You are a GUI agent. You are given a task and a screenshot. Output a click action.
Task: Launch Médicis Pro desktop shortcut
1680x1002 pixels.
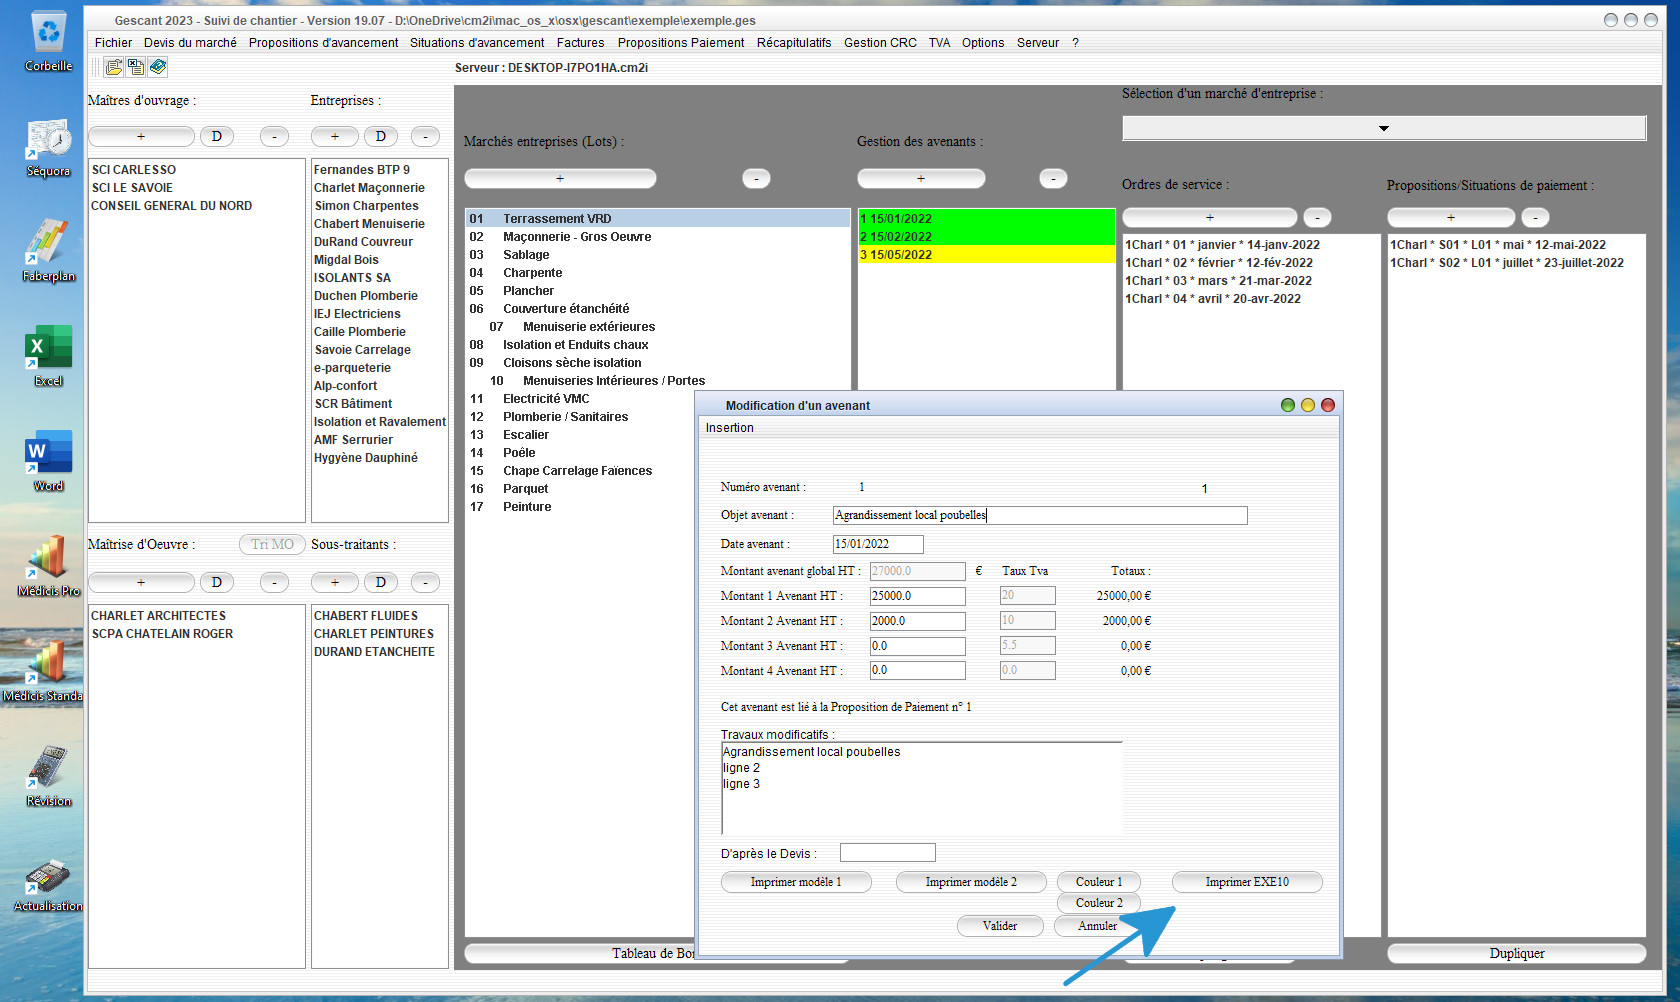[48, 566]
